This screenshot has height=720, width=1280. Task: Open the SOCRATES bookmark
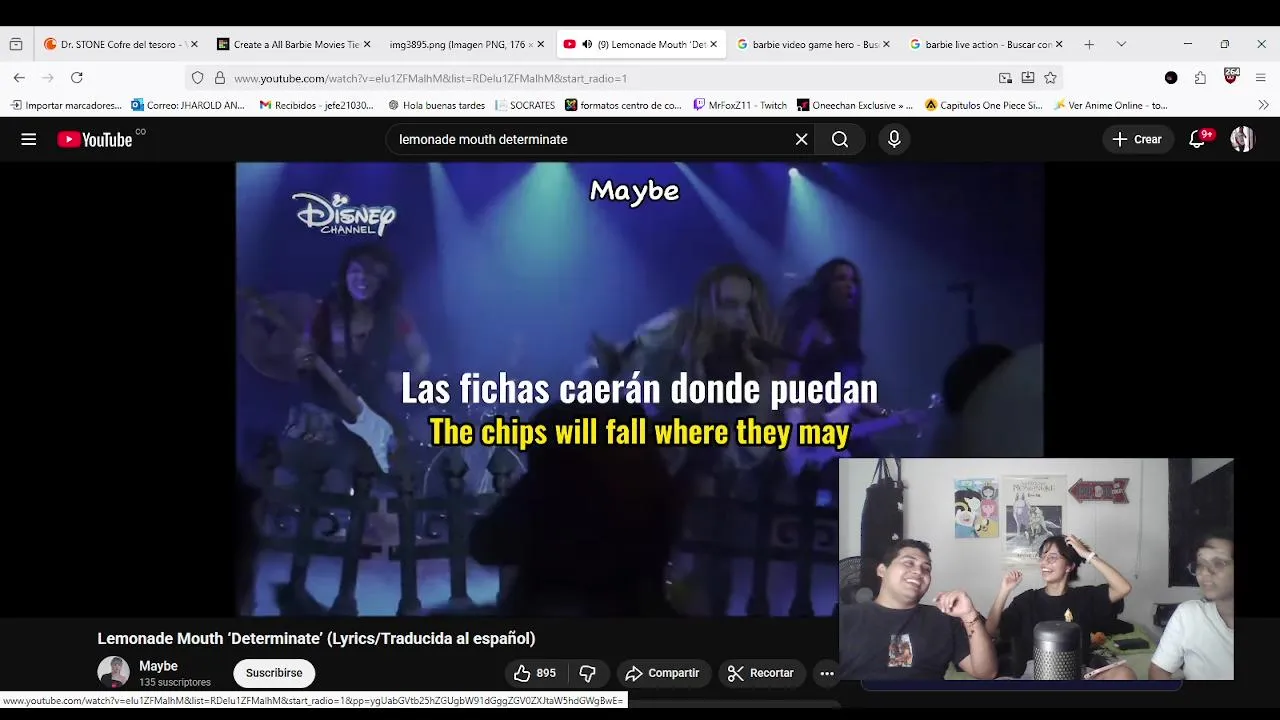[x=525, y=105]
